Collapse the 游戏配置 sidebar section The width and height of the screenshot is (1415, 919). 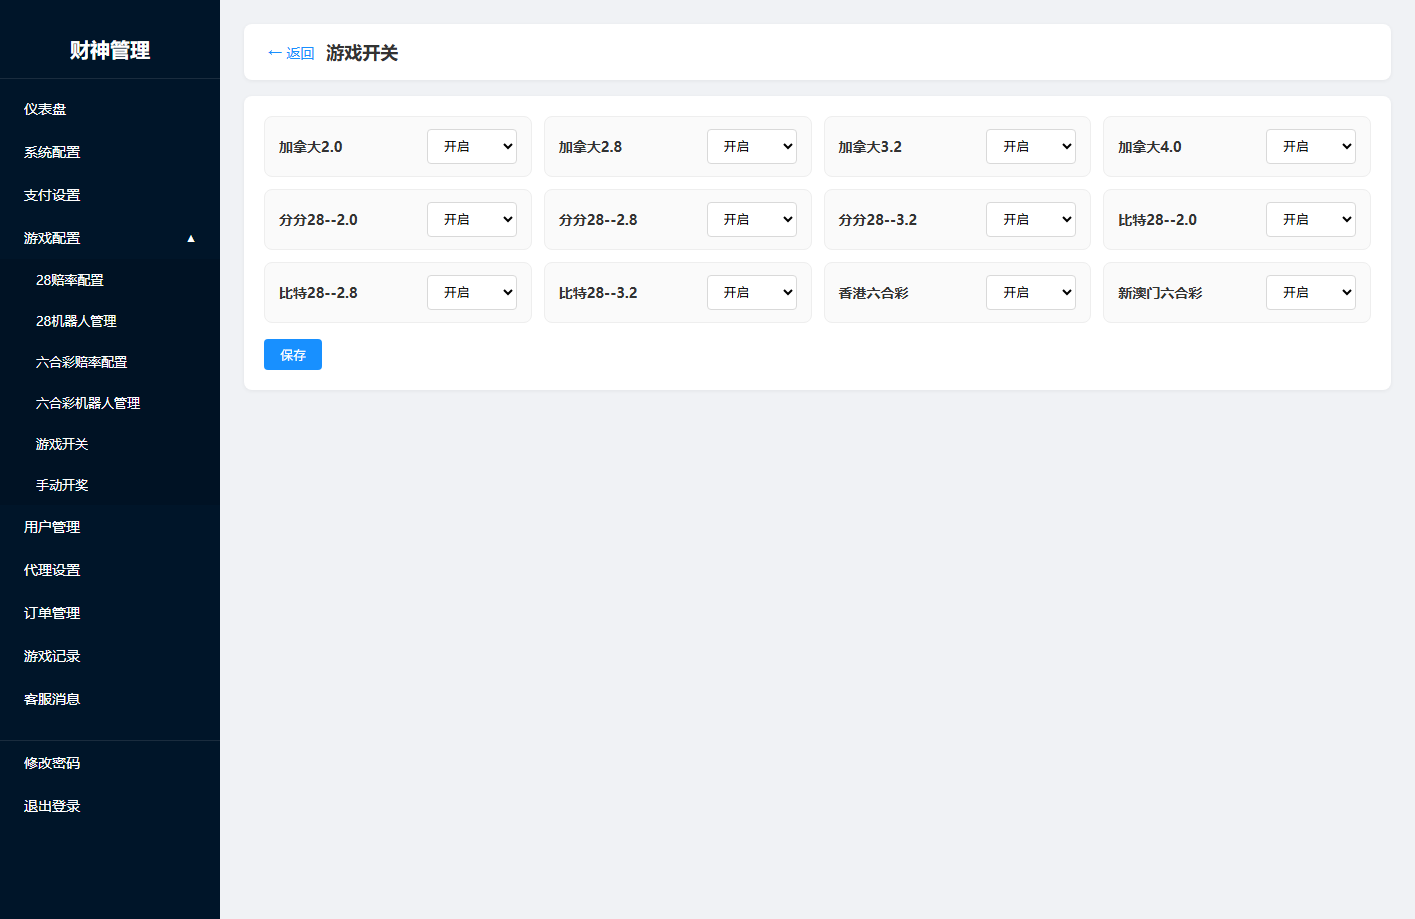pos(110,238)
